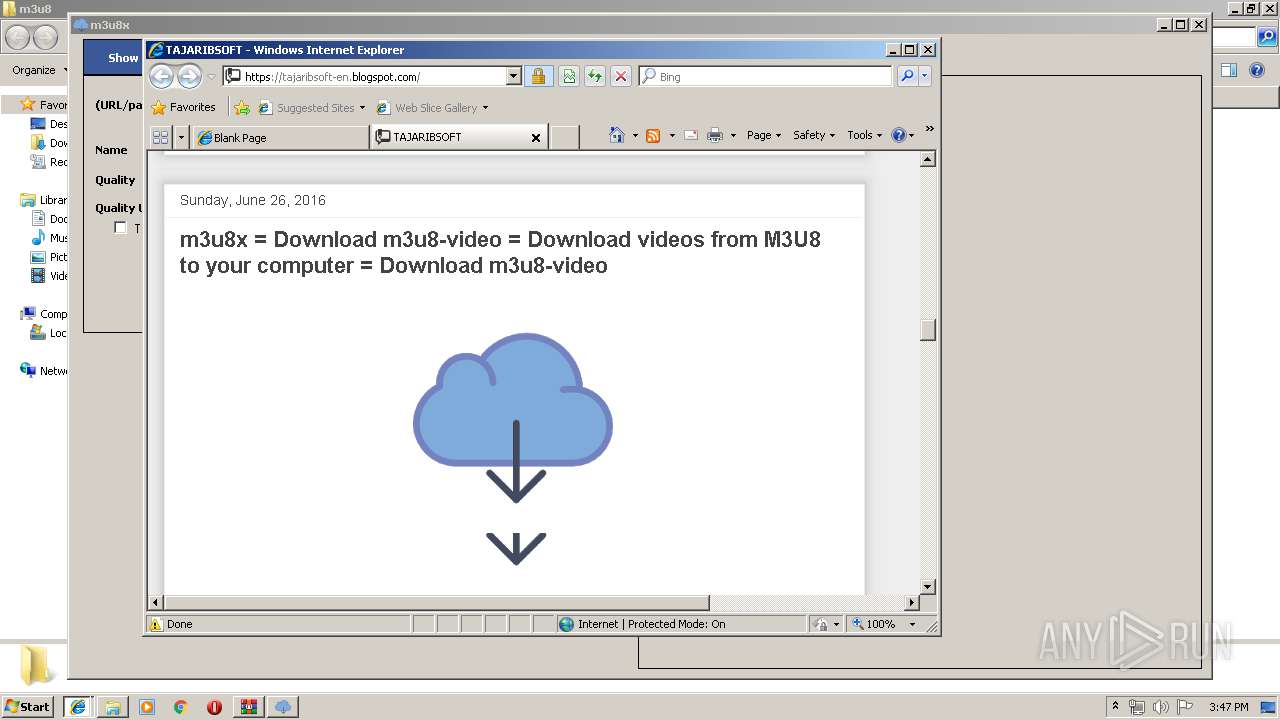Open the Home button dropdown arrow

click(634, 135)
